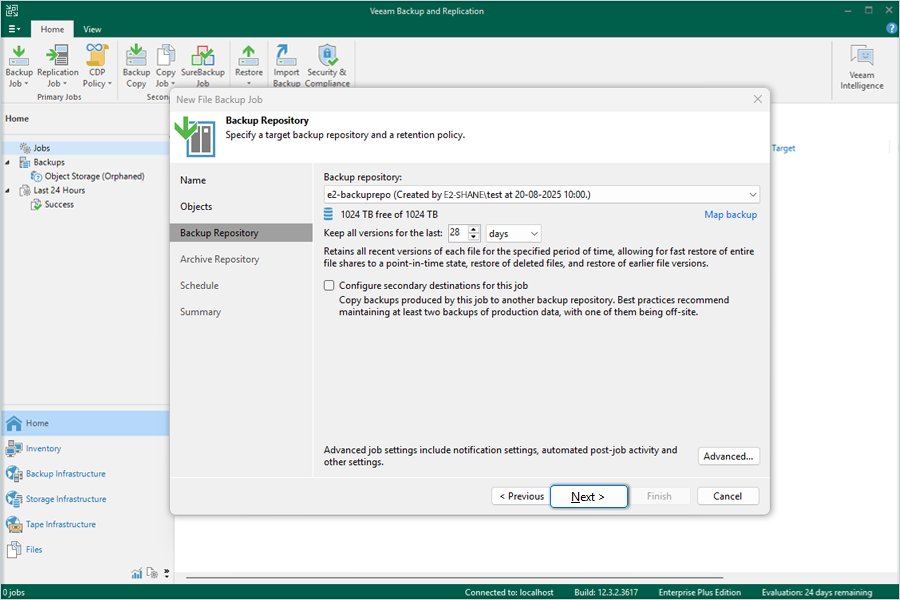900x600 pixels.
Task: Go to the Summary wizard step
Action: (x=200, y=312)
